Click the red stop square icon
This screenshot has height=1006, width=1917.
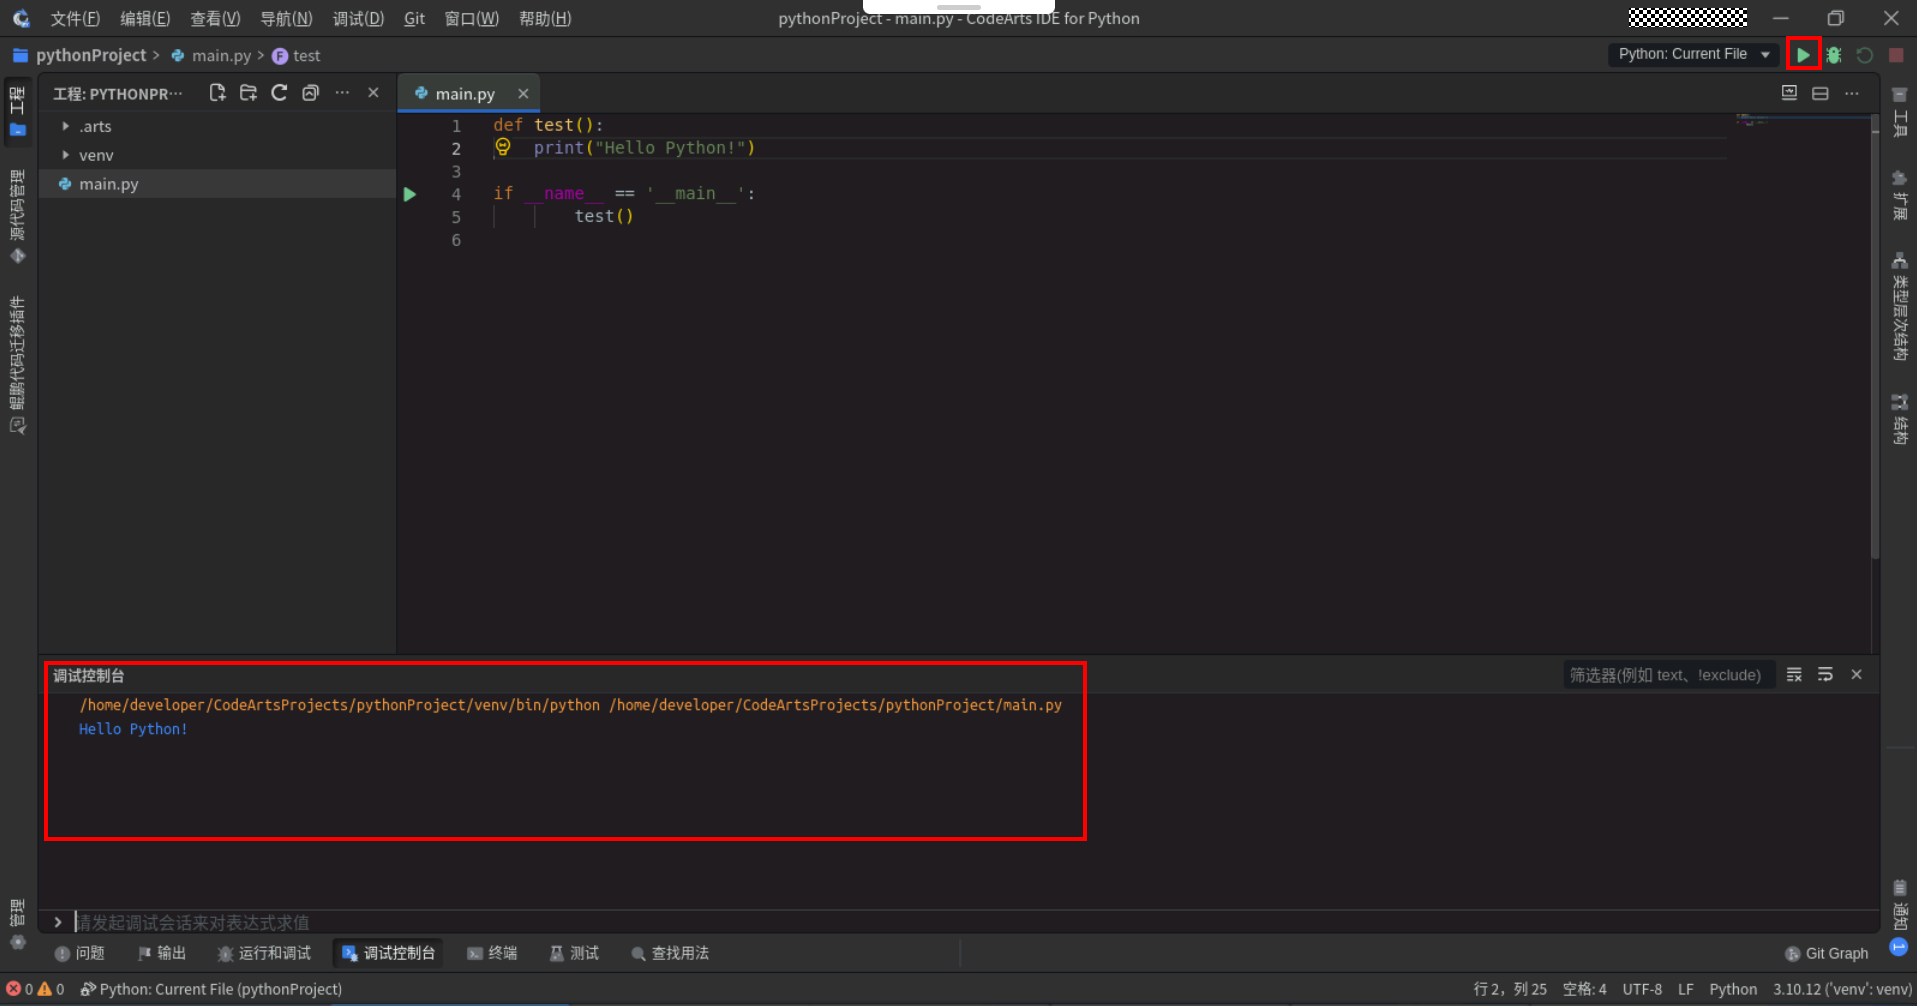click(1896, 55)
